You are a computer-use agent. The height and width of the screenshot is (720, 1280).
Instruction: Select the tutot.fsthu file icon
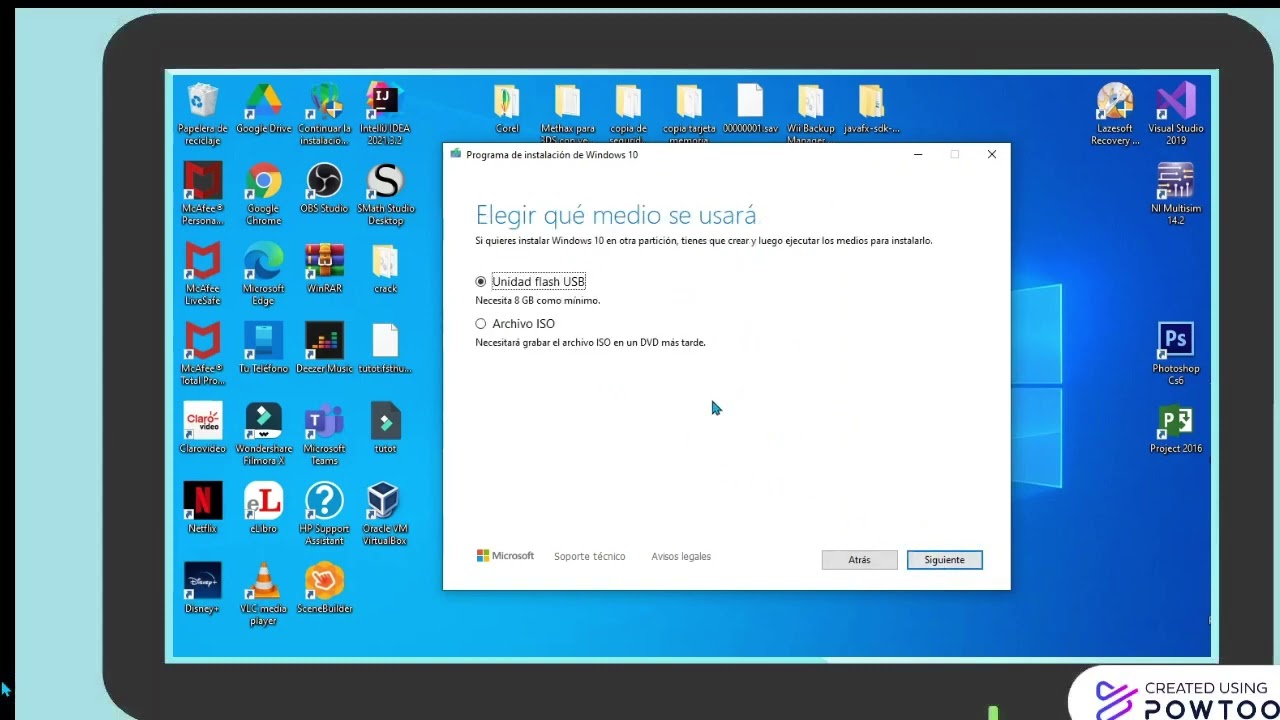385,341
